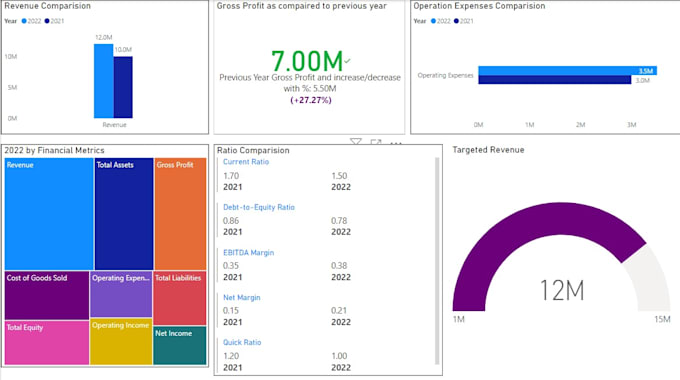680x380 pixels.
Task: Click the 7.00M gross profit KPI value
Action: point(307,61)
